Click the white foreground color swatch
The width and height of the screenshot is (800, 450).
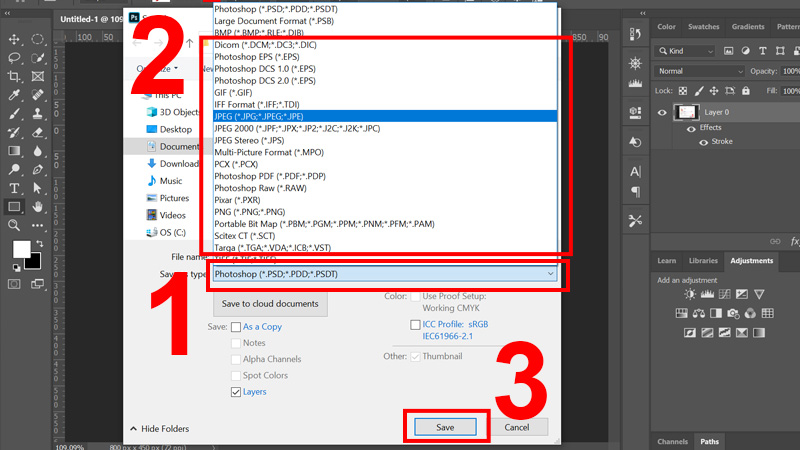coord(21,249)
